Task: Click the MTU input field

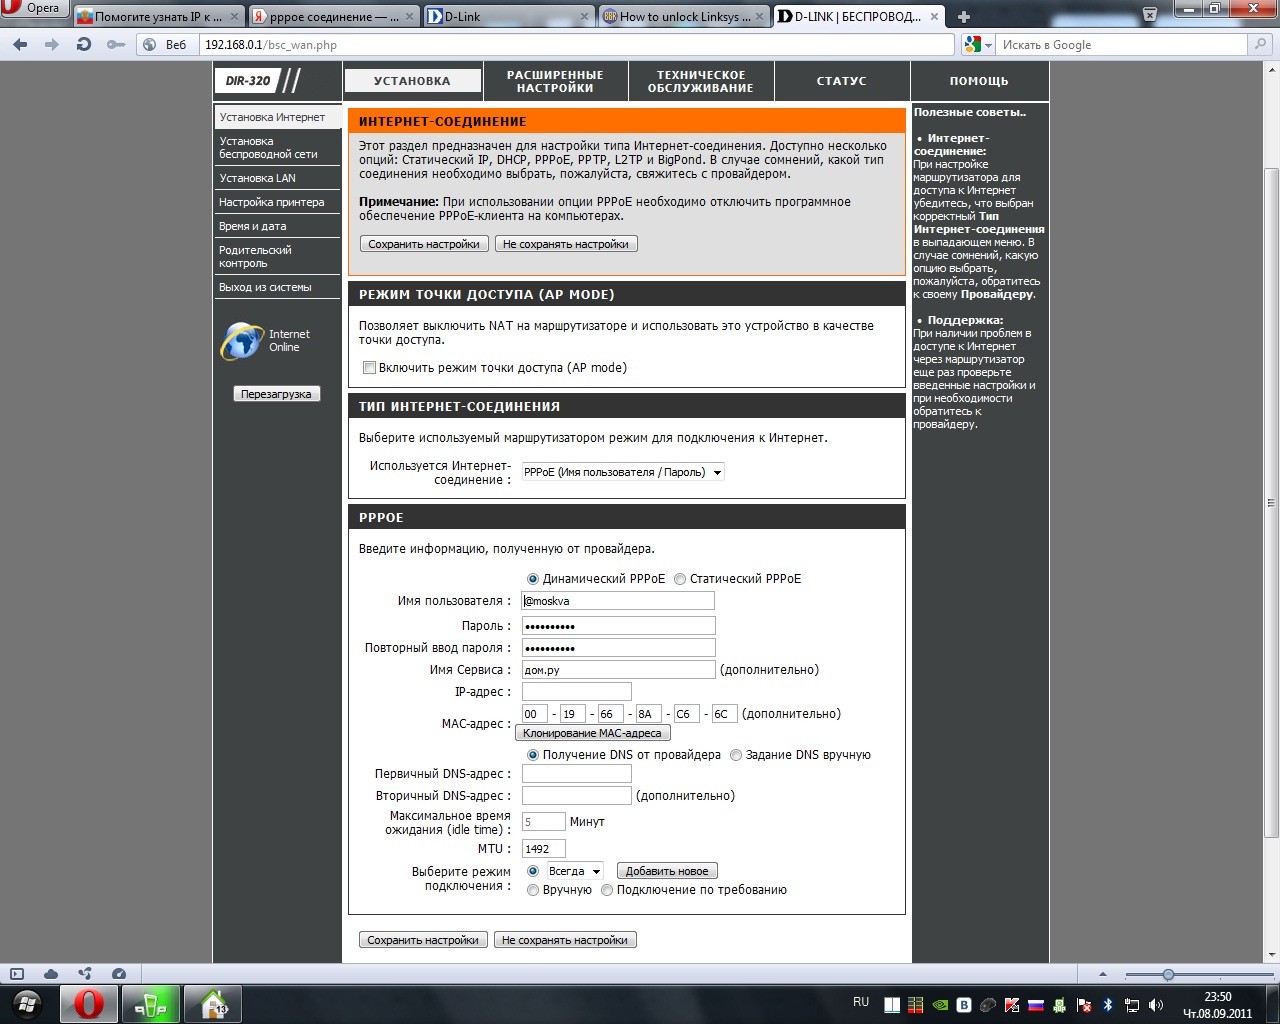Action: click(544, 849)
